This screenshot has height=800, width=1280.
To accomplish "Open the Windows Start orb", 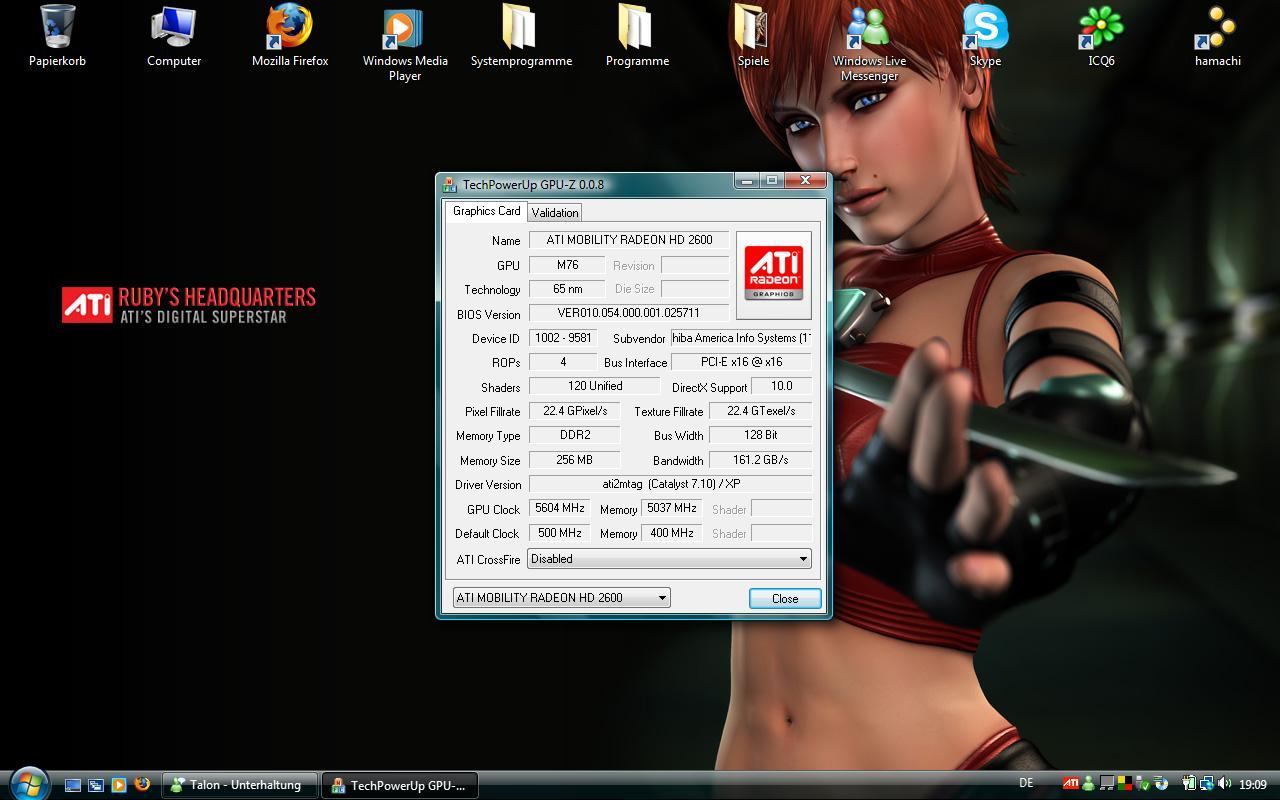I will [28, 785].
